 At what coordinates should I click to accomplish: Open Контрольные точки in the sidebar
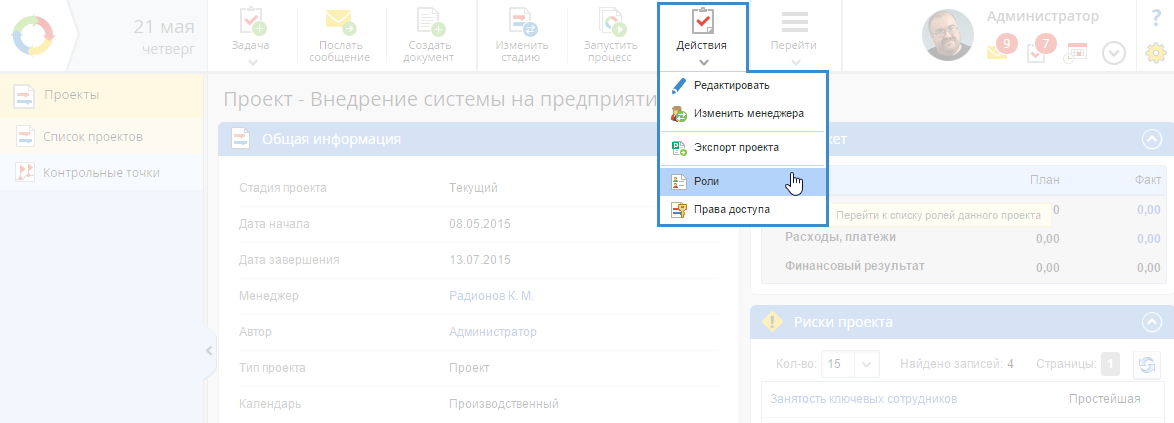pyautogui.click(x=100, y=172)
